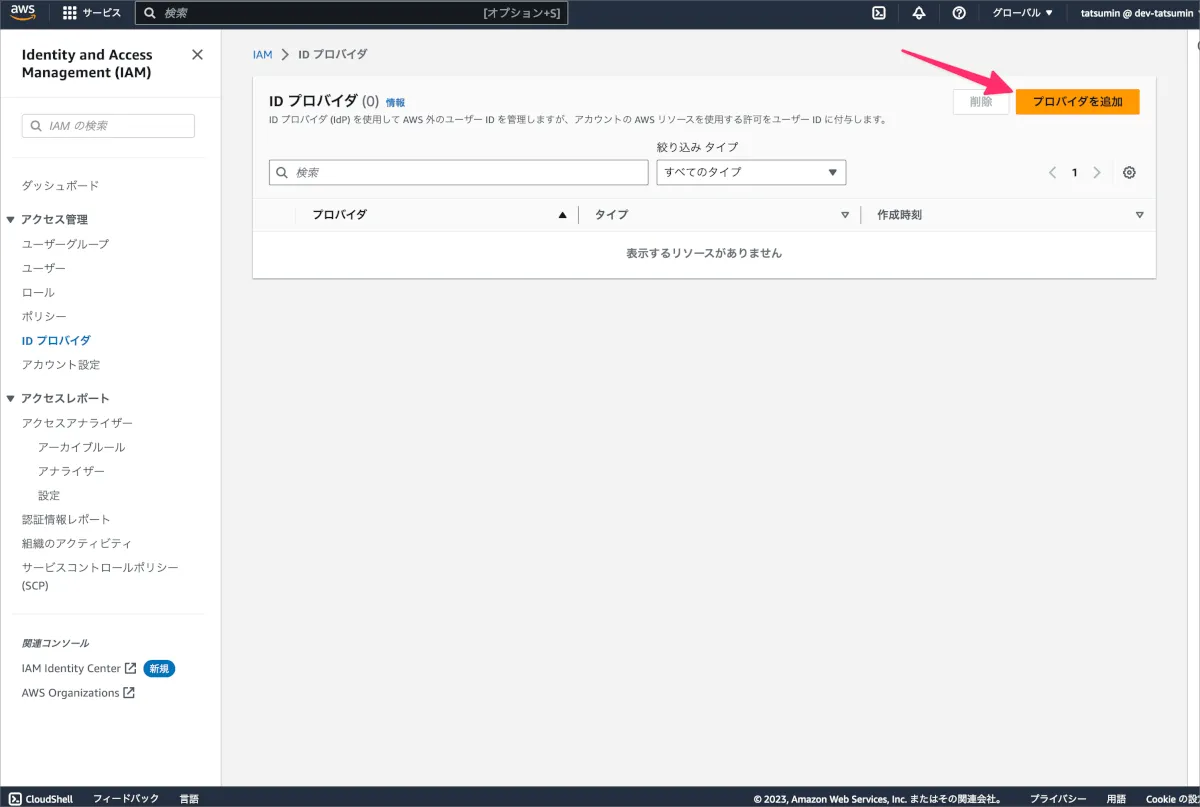
Task: Sort by プロバイダ column ascending arrow
Action: click(x=562, y=215)
